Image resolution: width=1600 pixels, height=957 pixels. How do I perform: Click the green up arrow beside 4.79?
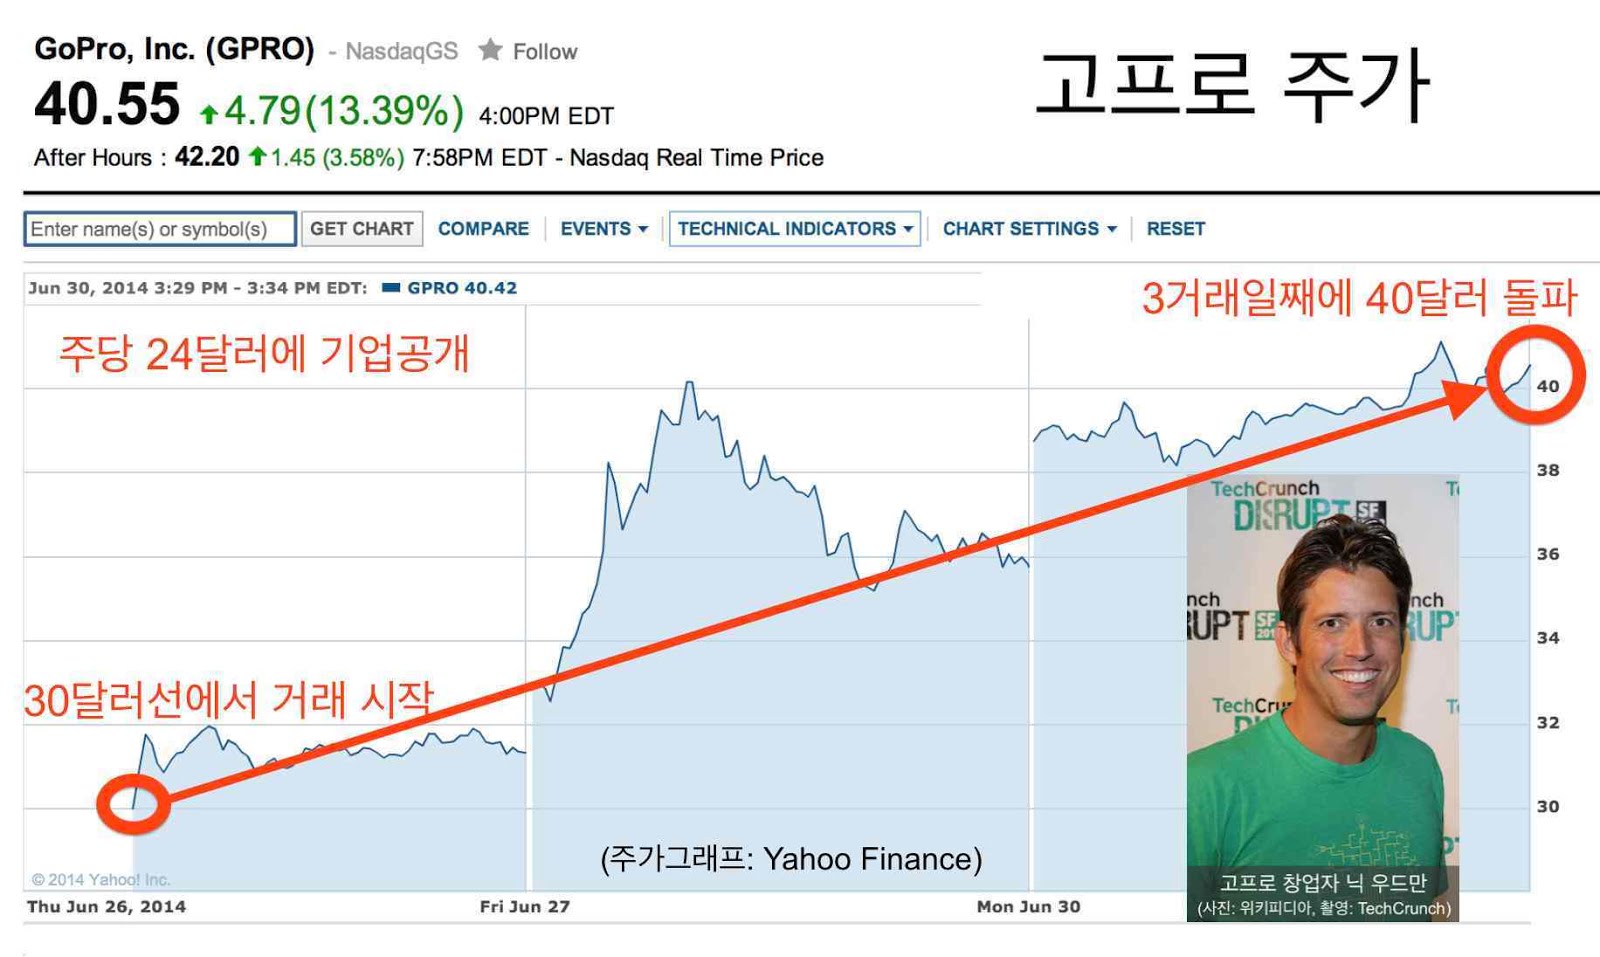[x=209, y=114]
